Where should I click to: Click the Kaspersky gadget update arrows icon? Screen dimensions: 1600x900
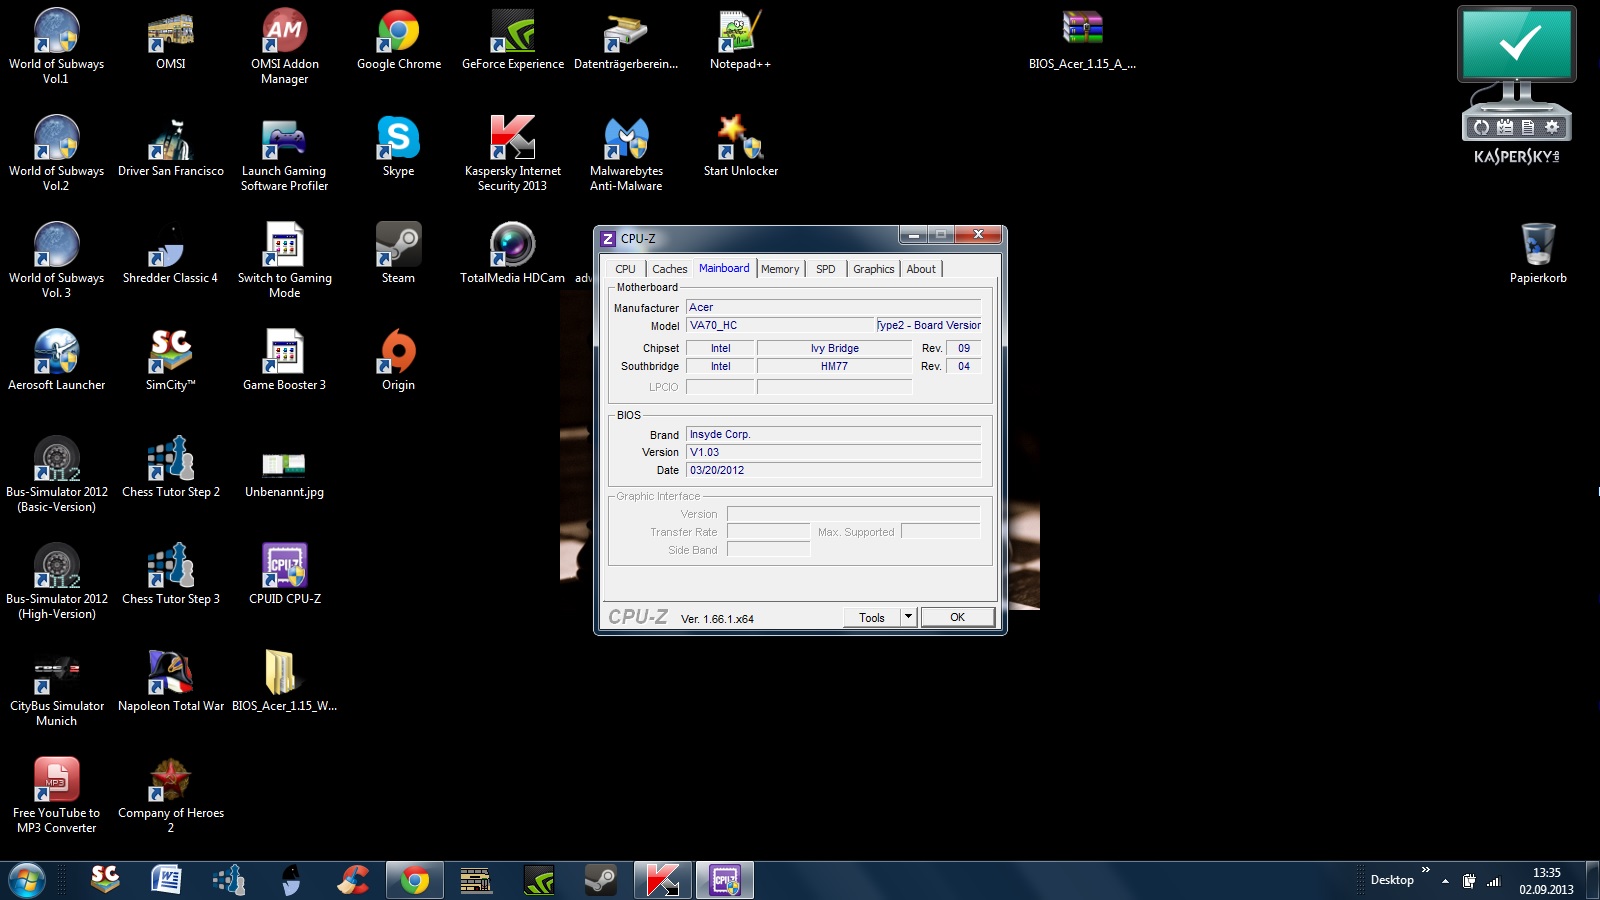pos(1482,127)
